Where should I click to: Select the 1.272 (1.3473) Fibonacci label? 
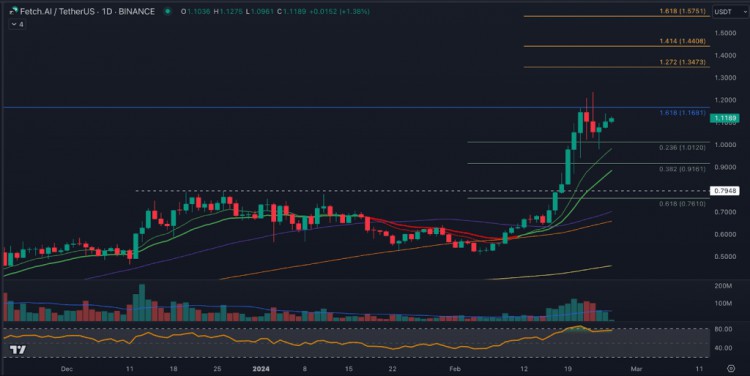[682, 62]
